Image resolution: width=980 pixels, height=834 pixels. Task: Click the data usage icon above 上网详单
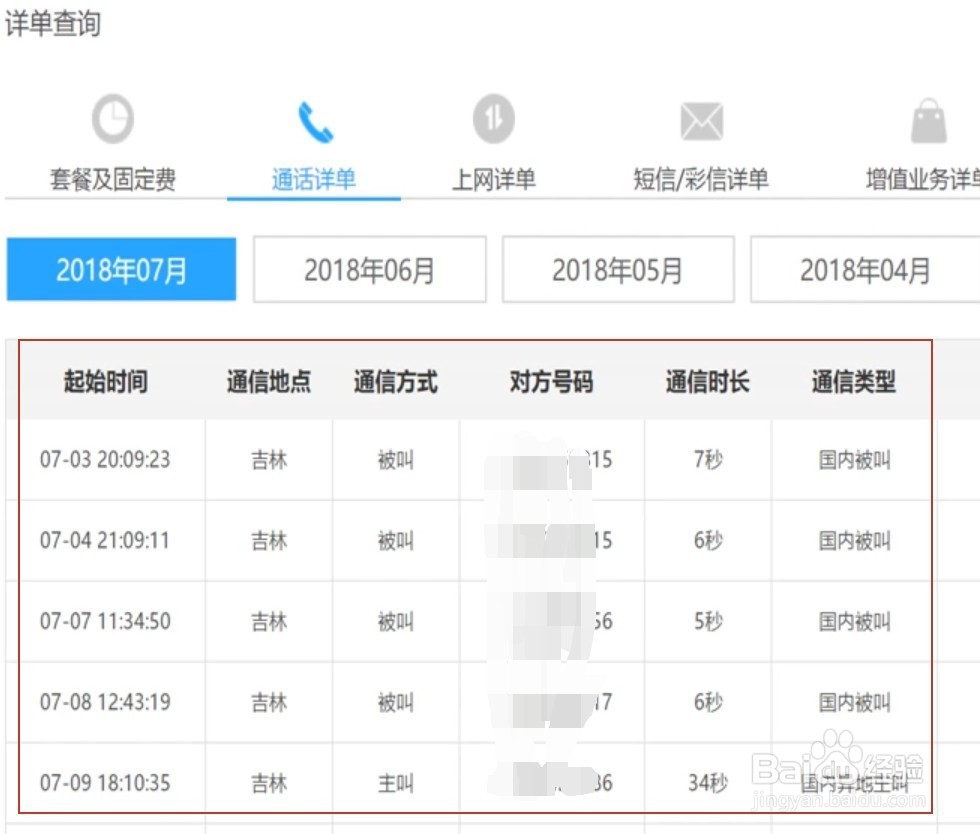coord(492,117)
